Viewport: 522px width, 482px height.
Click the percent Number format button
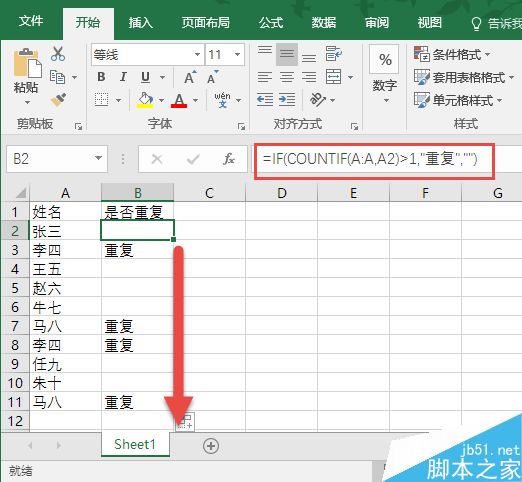tap(384, 59)
